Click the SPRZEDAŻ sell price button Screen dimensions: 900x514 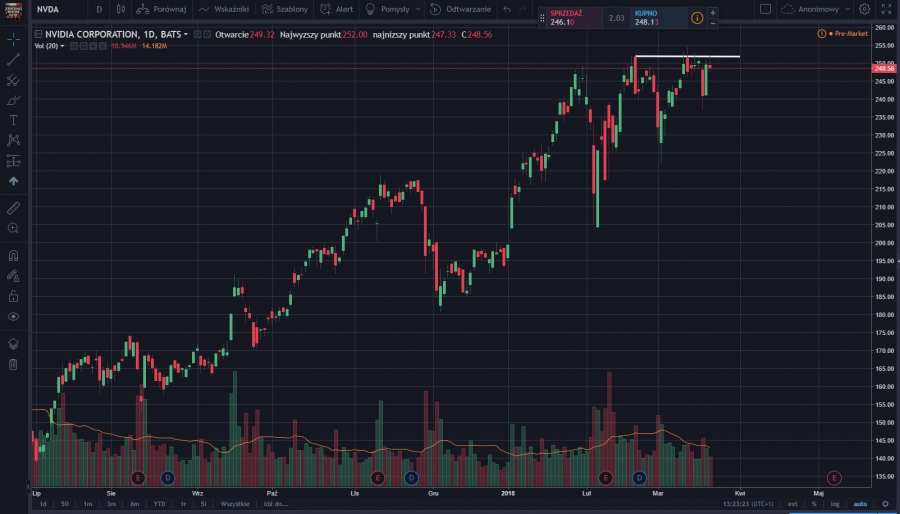pos(574,17)
